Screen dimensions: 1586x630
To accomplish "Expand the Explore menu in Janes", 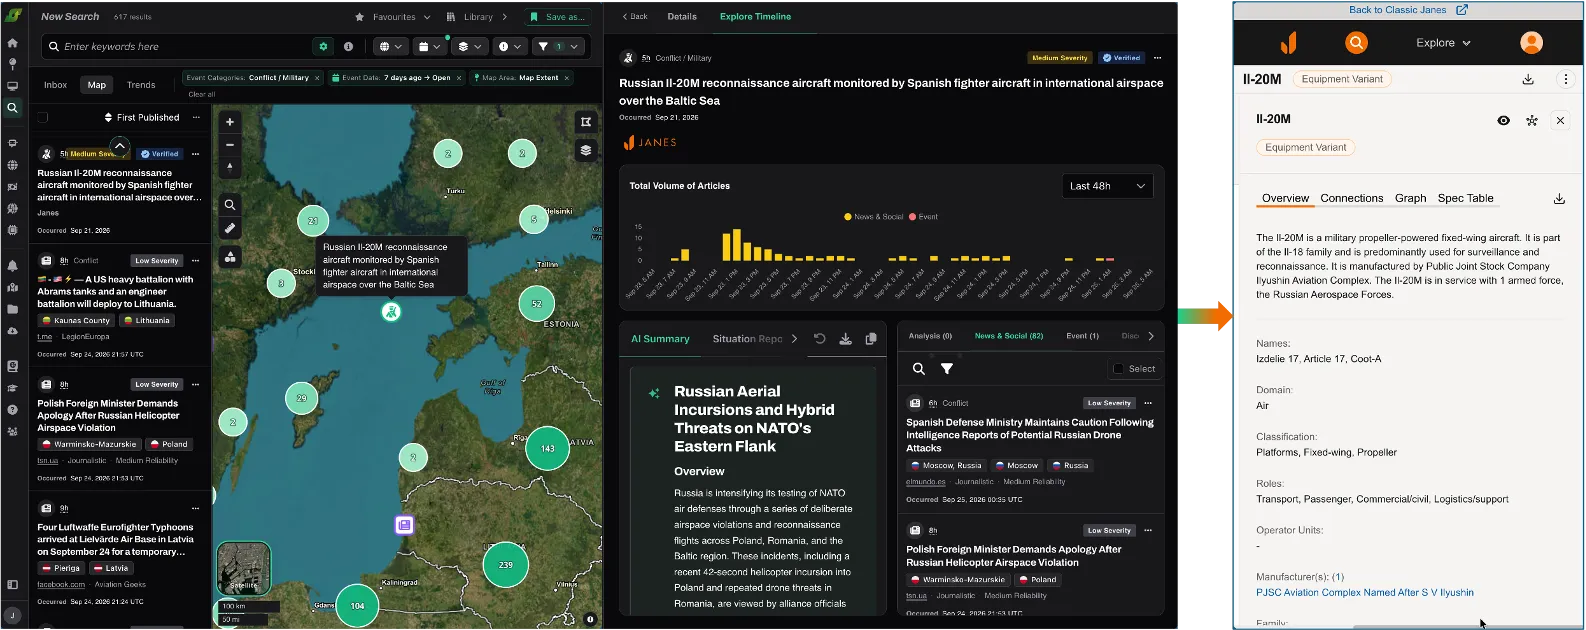I will (x=1443, y=43).
